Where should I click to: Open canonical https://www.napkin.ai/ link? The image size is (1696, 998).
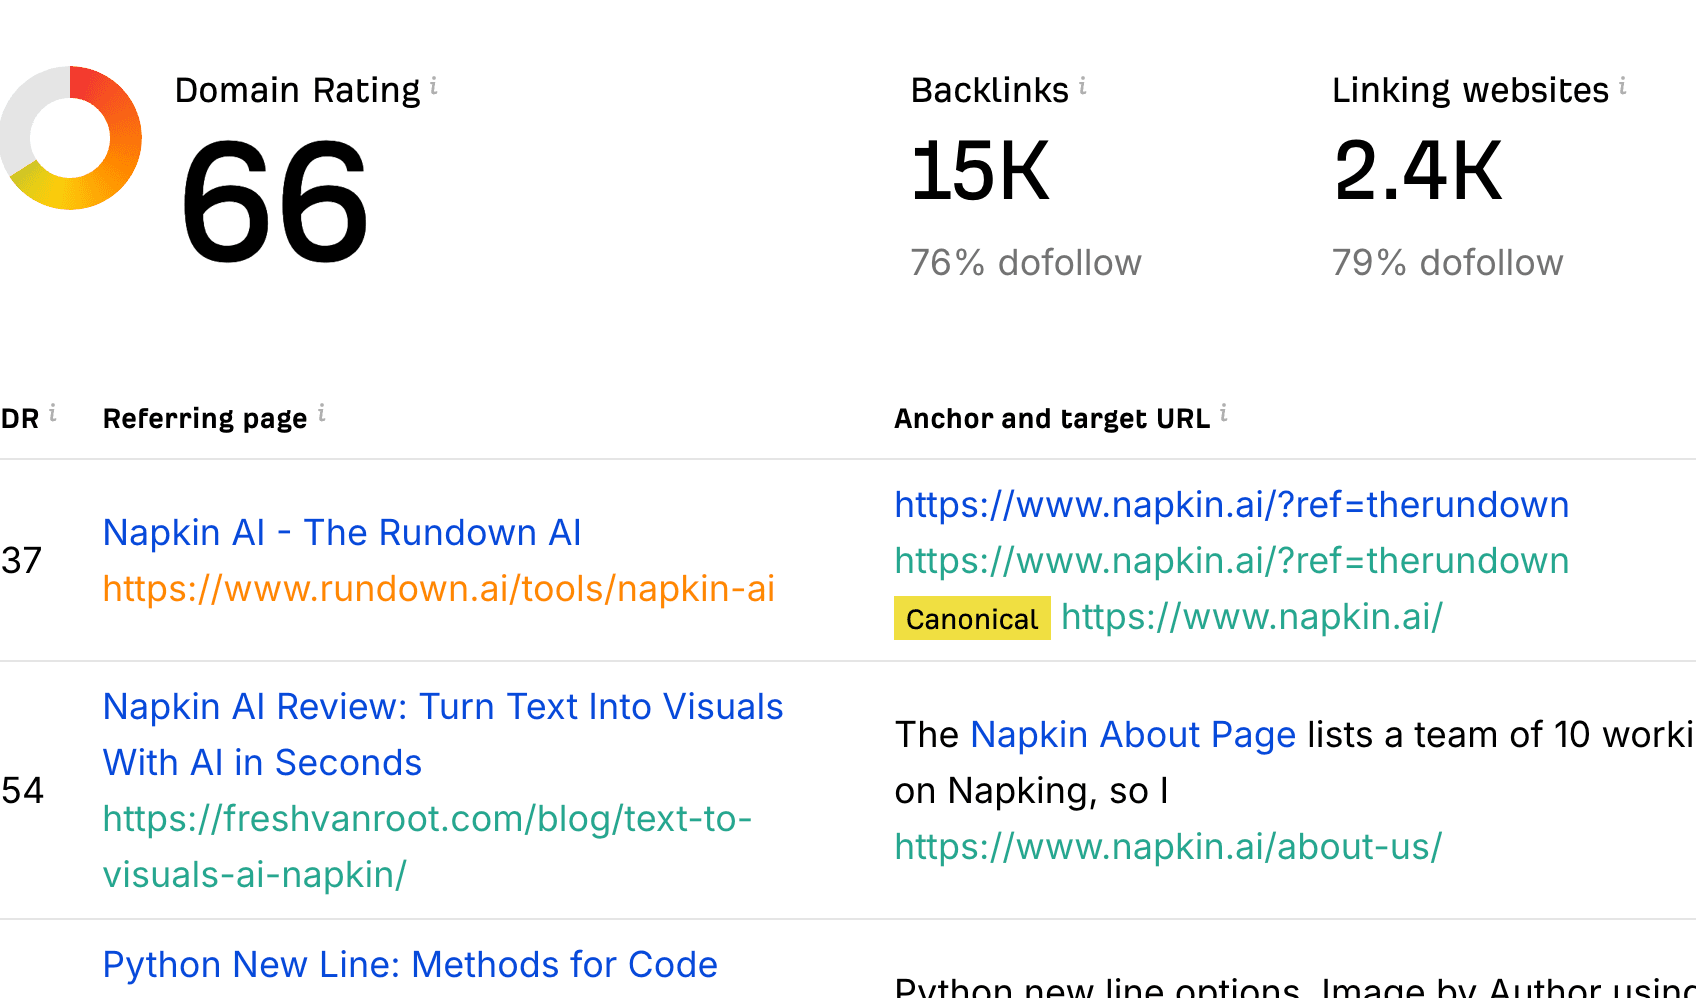[1252, 617]
